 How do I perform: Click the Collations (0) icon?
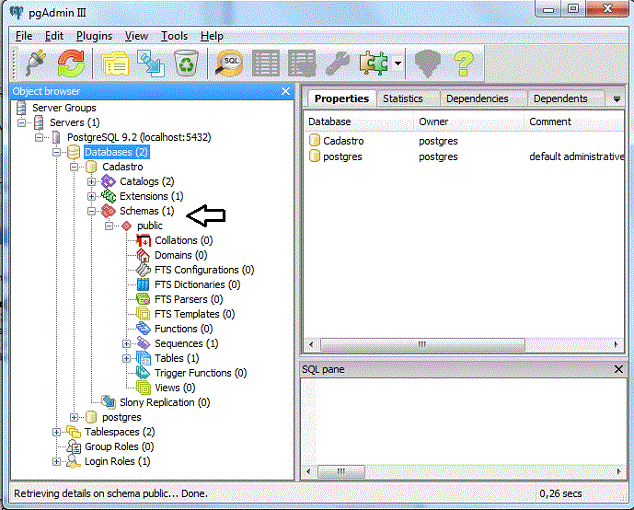[144, 241]
